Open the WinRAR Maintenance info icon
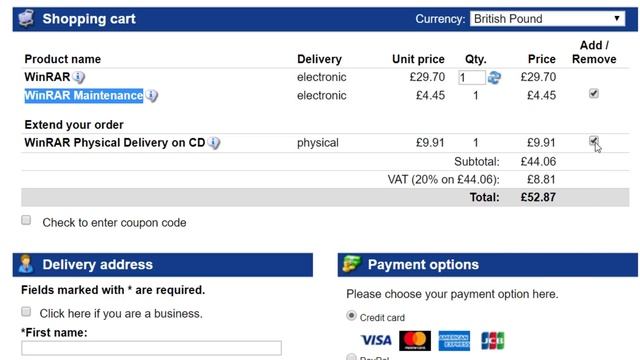This screenshot has width=640, height=360. [151, 96]
